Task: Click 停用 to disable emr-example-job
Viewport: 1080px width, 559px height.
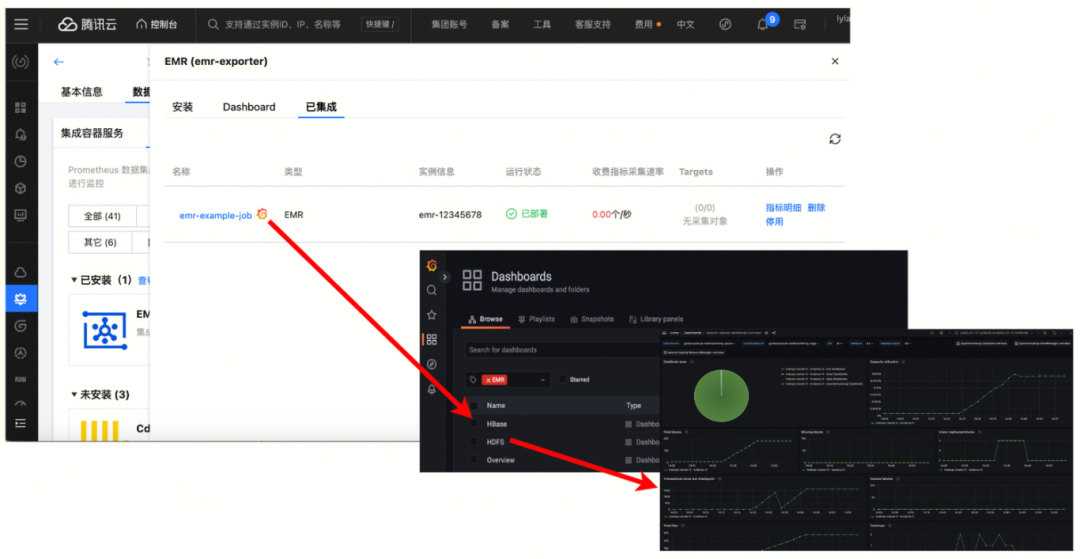Action: tap(774, 222)
